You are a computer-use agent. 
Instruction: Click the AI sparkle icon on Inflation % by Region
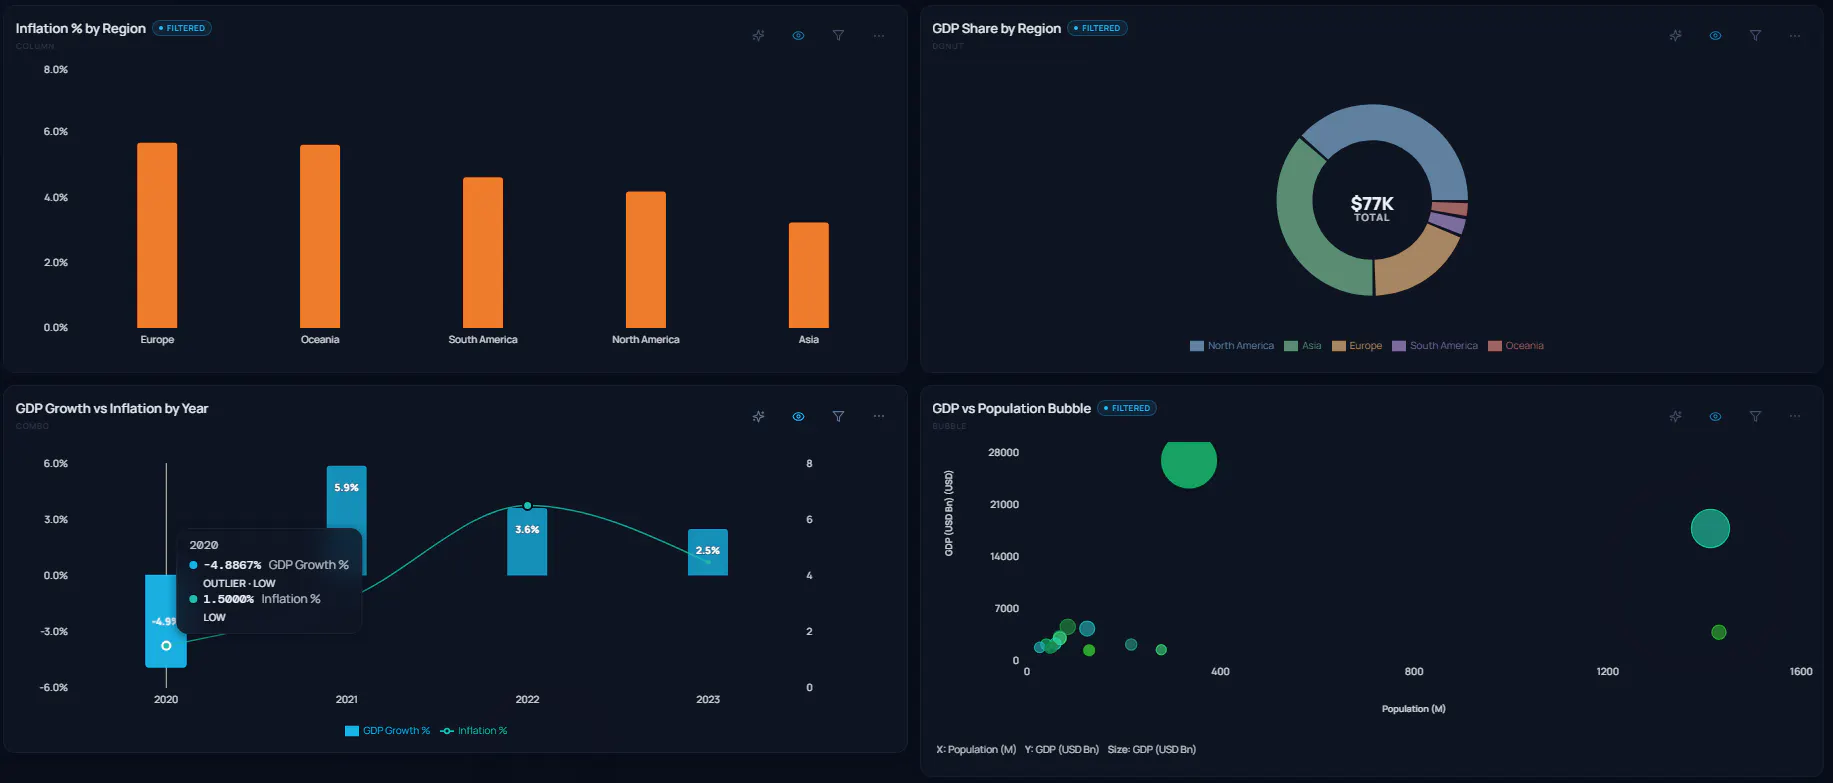758,35
